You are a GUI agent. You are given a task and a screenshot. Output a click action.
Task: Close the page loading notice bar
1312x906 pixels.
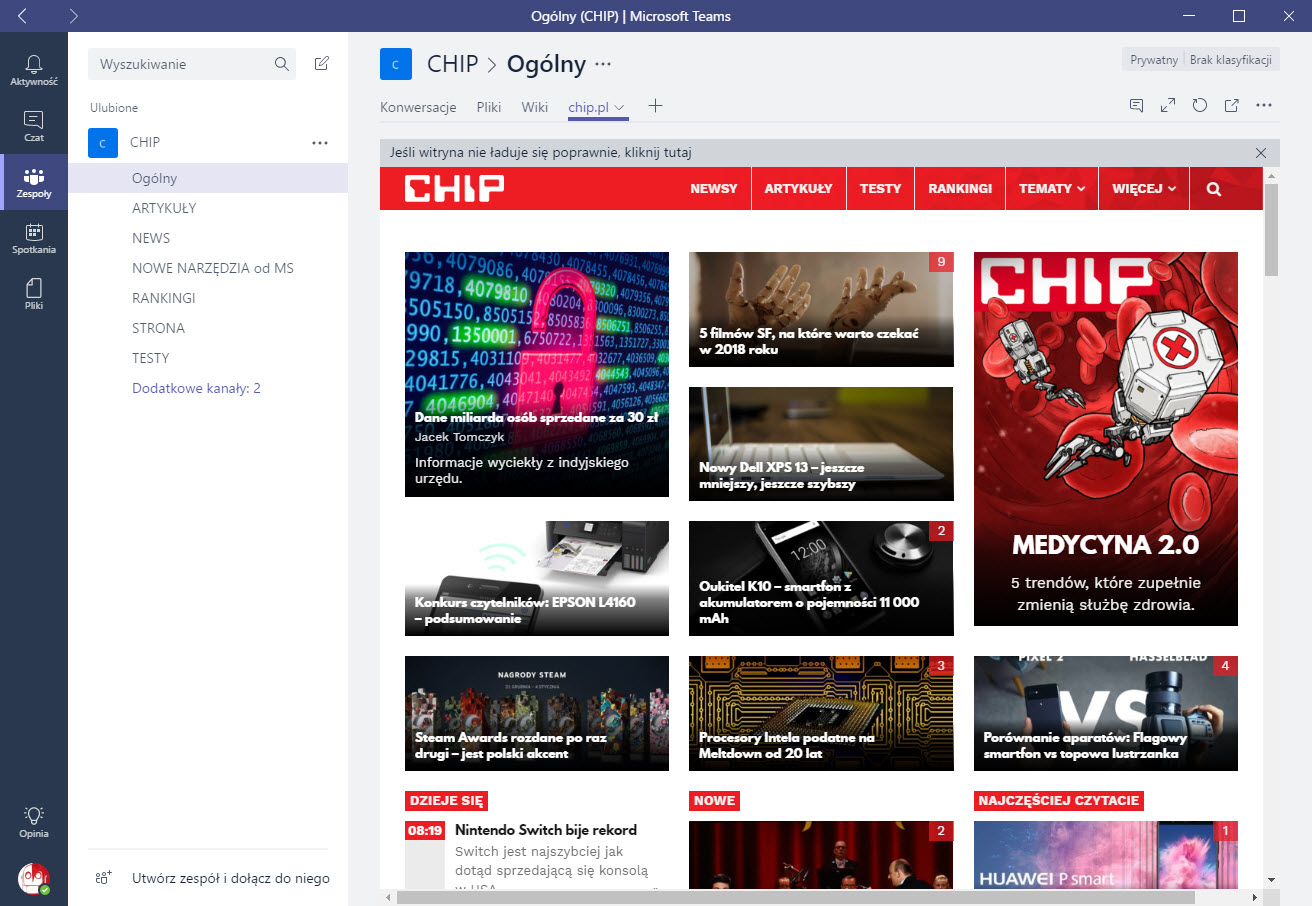(x=1261, y=153)
